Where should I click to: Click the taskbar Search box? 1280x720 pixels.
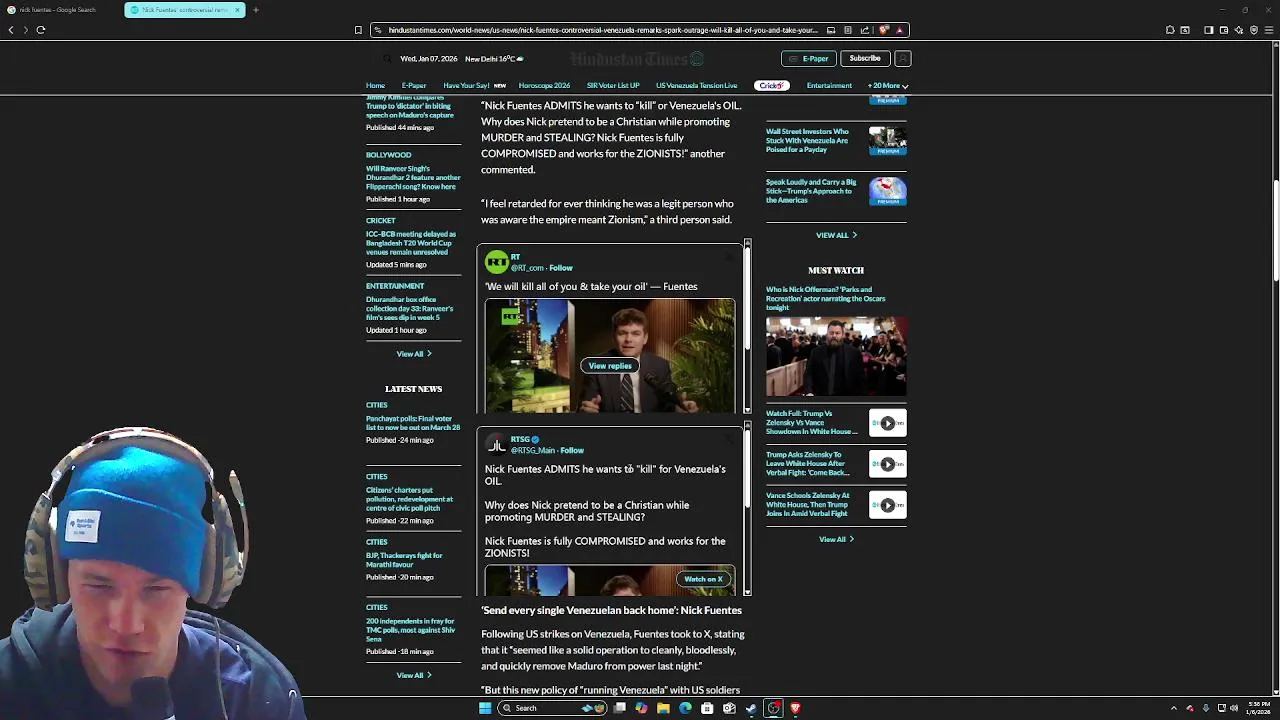550,708
